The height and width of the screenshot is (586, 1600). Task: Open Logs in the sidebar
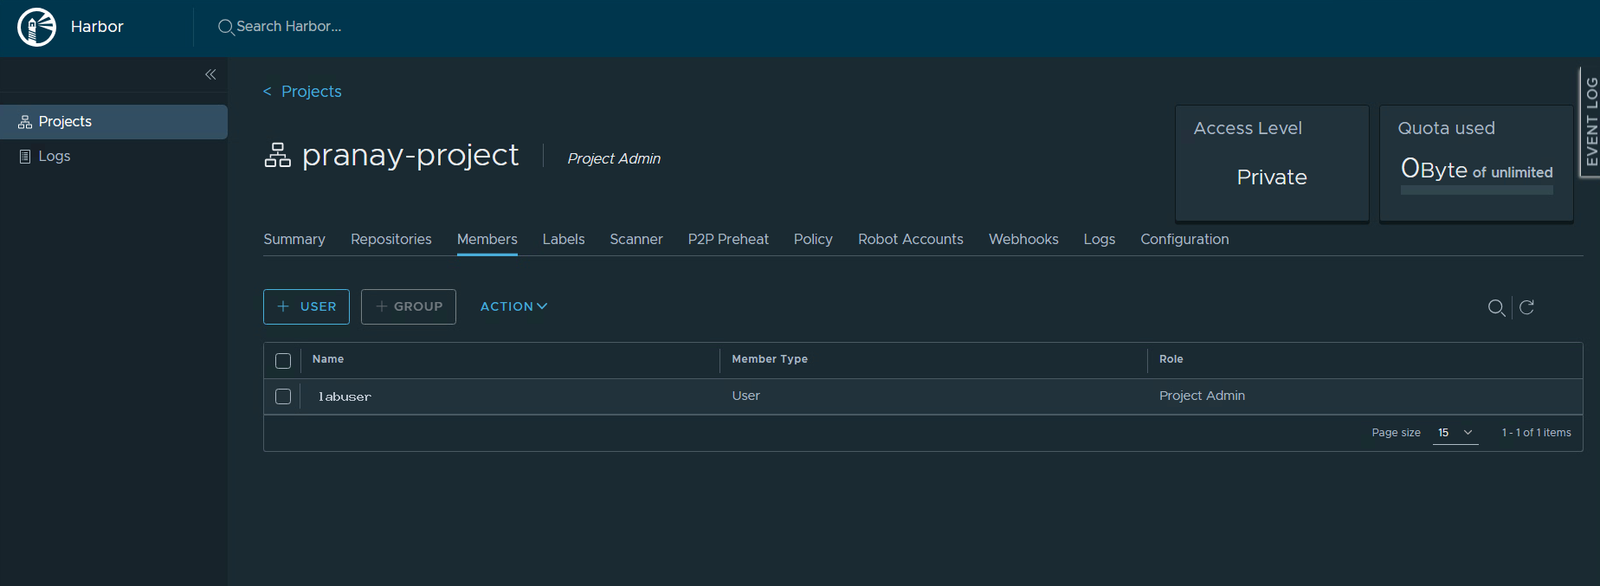(114, 156)
